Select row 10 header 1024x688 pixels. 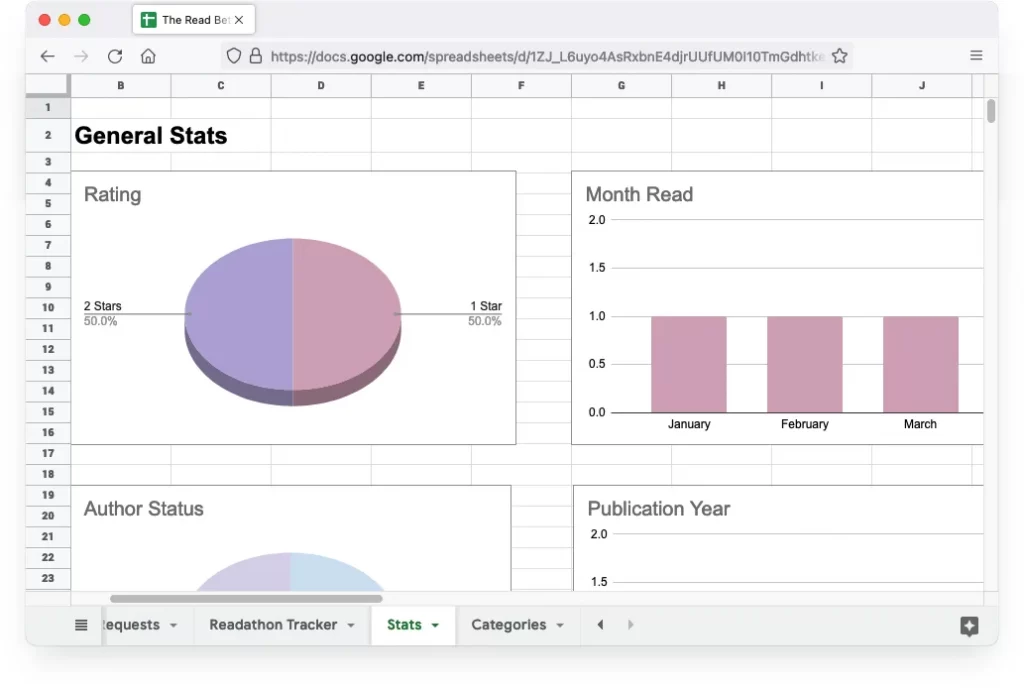click(48, 307)
